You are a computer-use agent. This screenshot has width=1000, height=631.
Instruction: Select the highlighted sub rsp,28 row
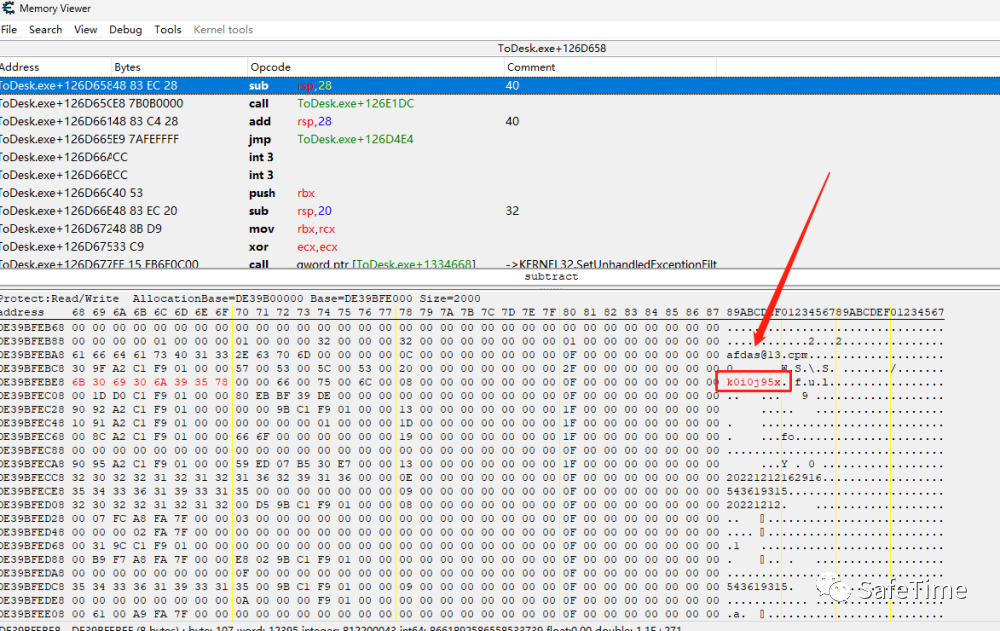pyautogui.click(x=500, y=85)
